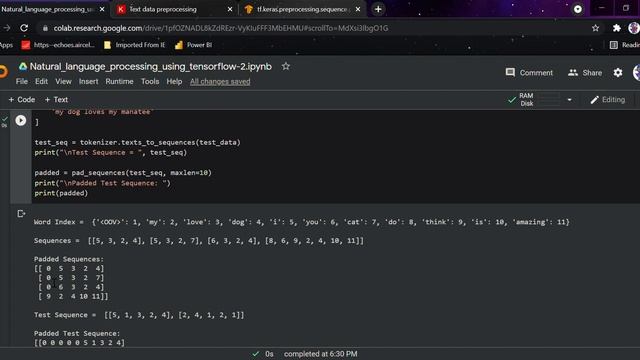Minimize the browser window
This screenshot has width=640, height=360.
[x=602, y=8]
